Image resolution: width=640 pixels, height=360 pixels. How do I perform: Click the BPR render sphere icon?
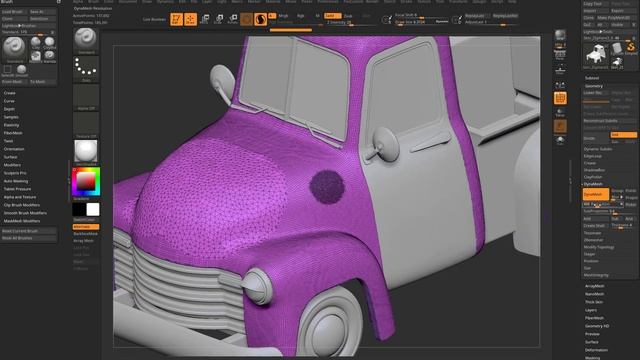(560, 35)
